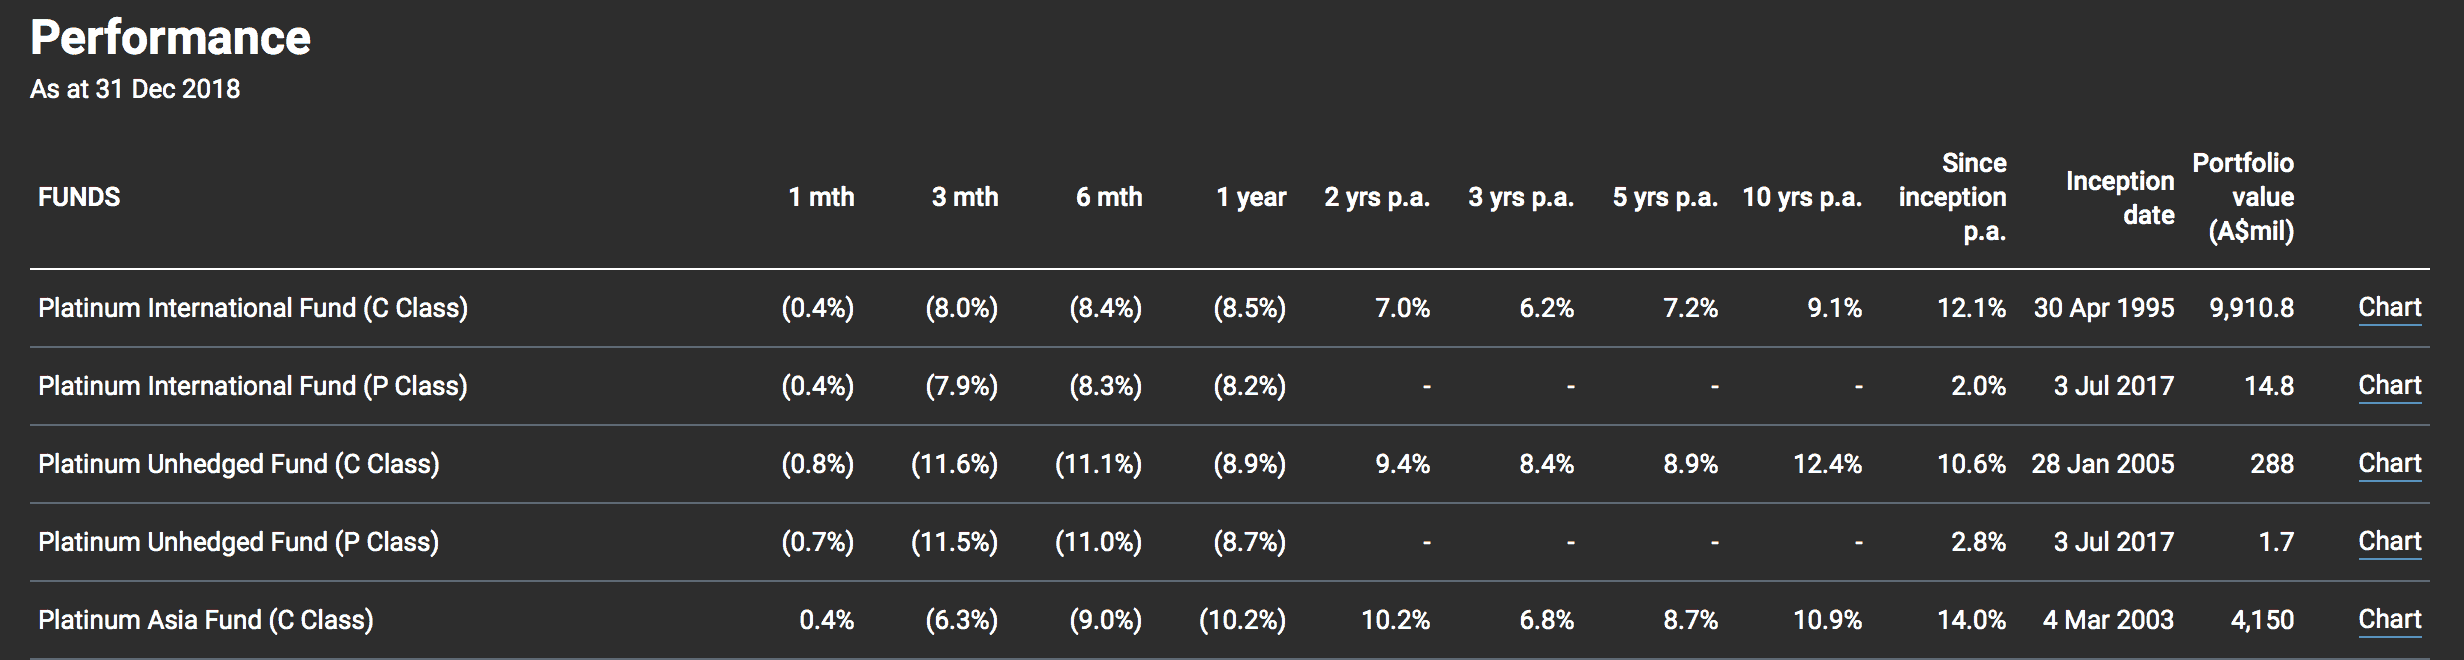This screenshot has width=2464, height=660.
Task: Open Chart link for Platinum Unhedged Fund P Class
Action: pos(2389,542)
